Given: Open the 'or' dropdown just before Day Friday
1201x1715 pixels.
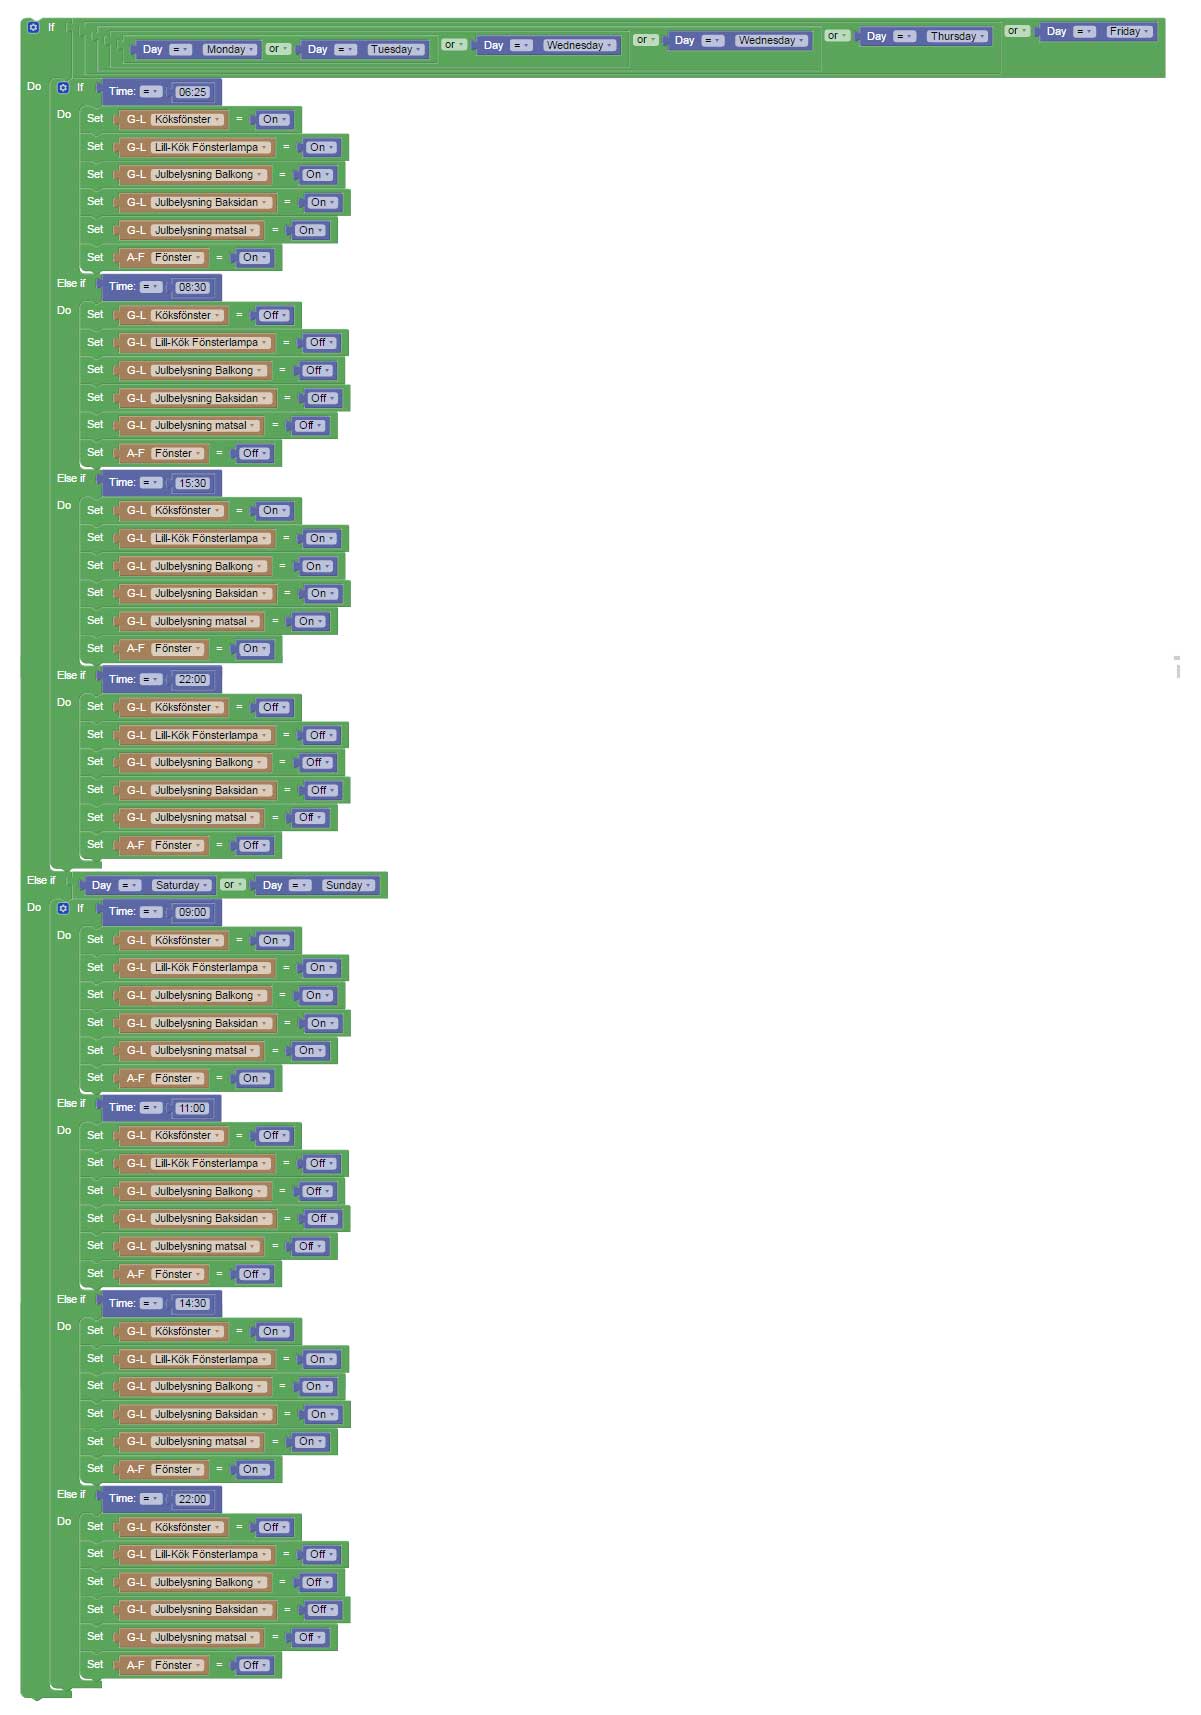Looking at the screenshot, I should (1016, 31).
